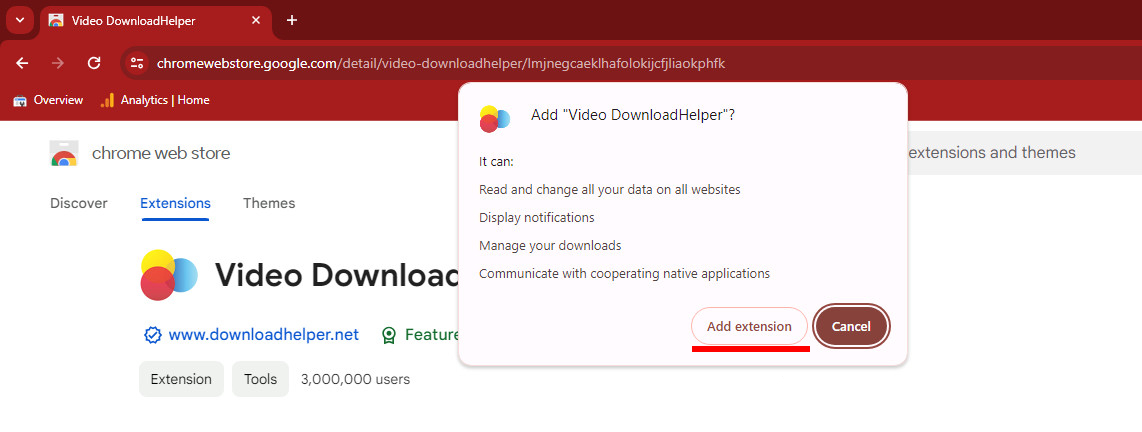The image size is (1142, 432).
Task: Click the Overview bookmark
Action: 48,100
